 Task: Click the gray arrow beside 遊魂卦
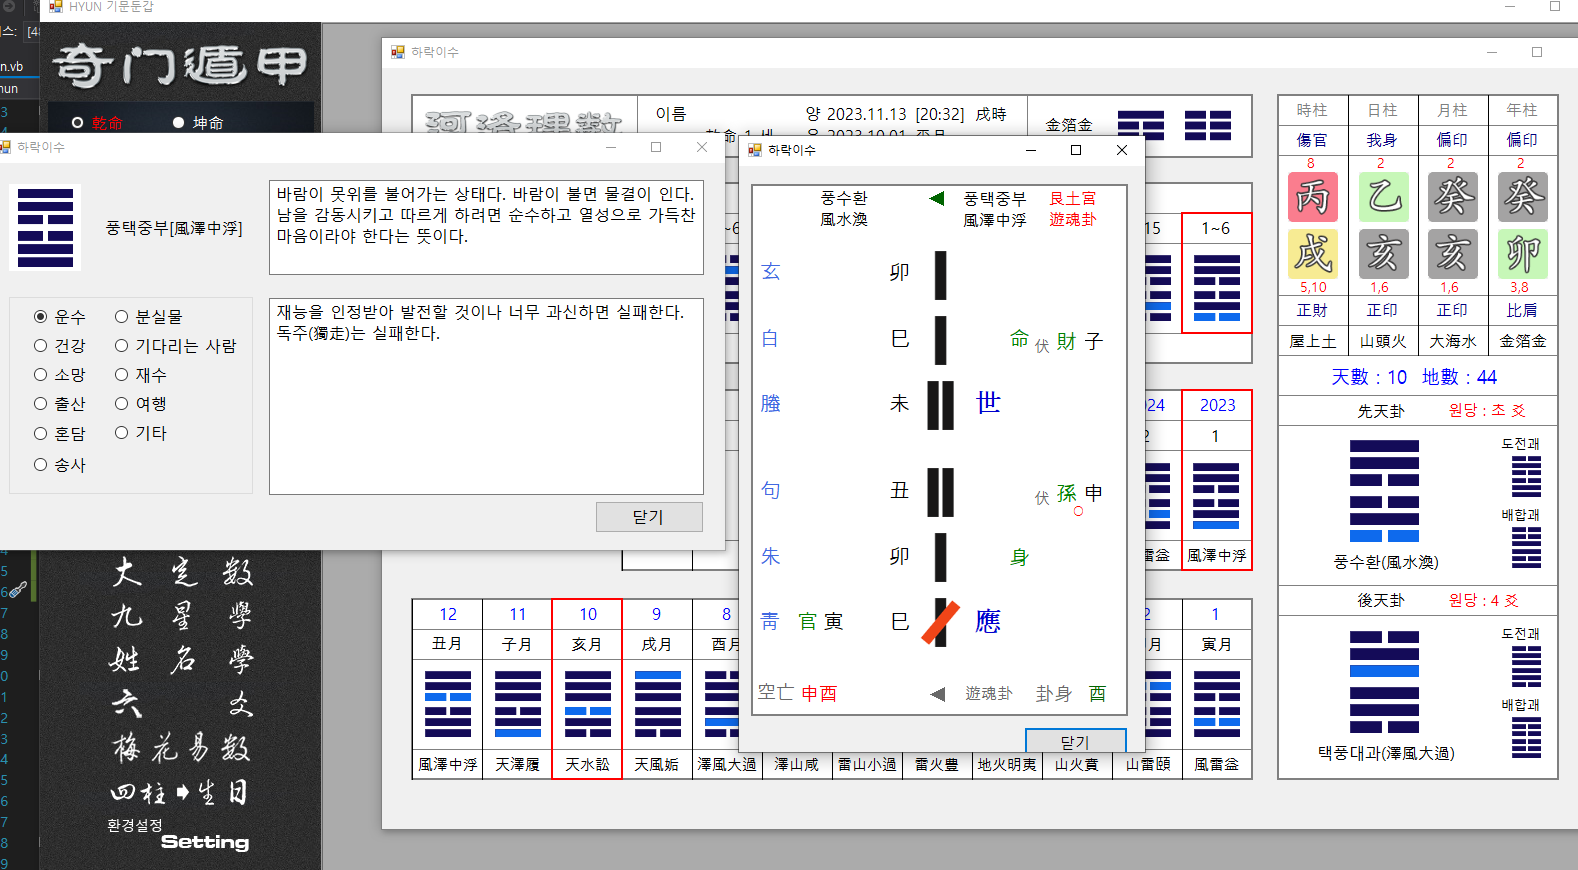click(x=938, y=694)
